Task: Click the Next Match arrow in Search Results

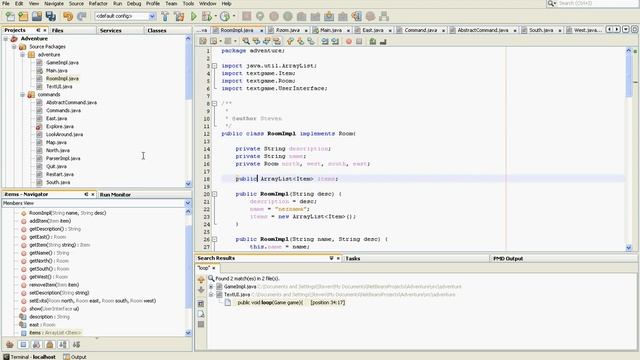Action: coord(201,290)
